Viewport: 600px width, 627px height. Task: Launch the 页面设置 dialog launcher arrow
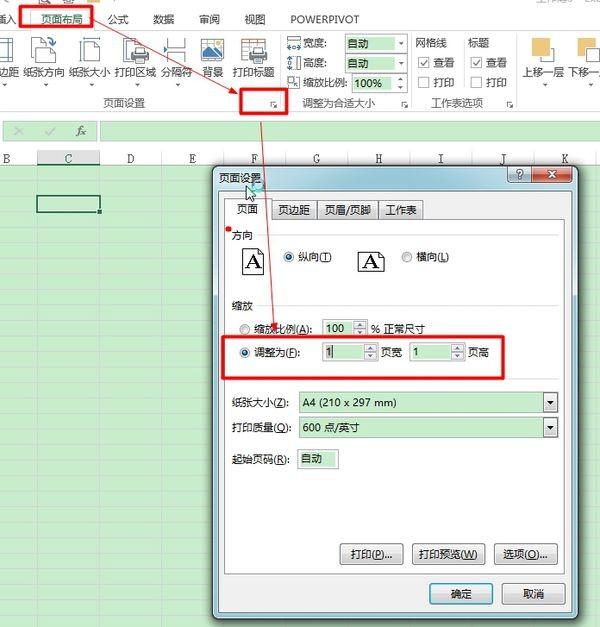tap(274, 105)
